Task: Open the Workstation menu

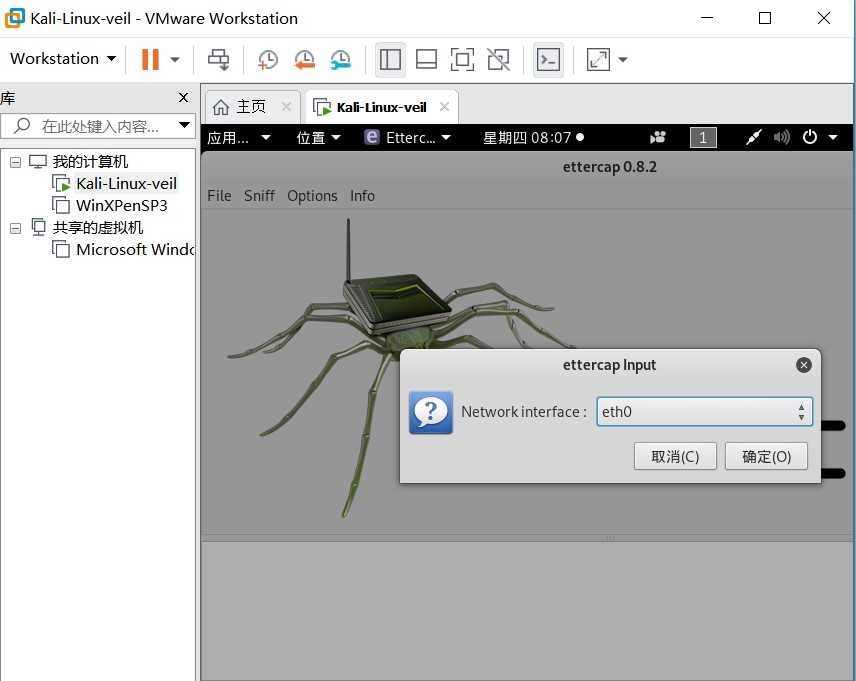Action: click(x=63, y=58)
